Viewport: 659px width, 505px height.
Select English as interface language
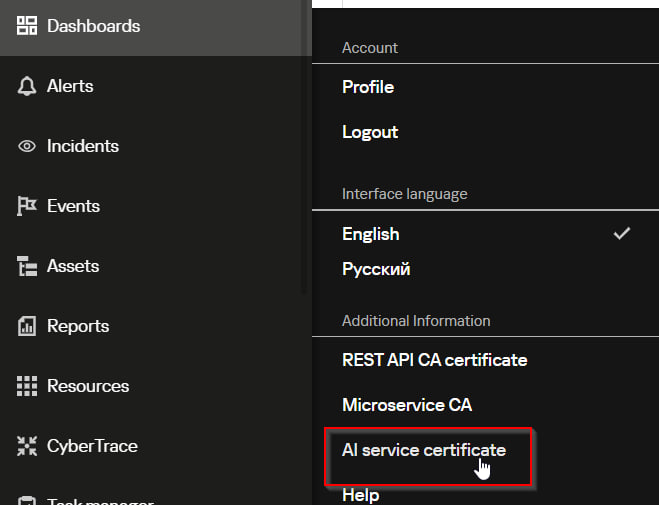click(371, 234)
